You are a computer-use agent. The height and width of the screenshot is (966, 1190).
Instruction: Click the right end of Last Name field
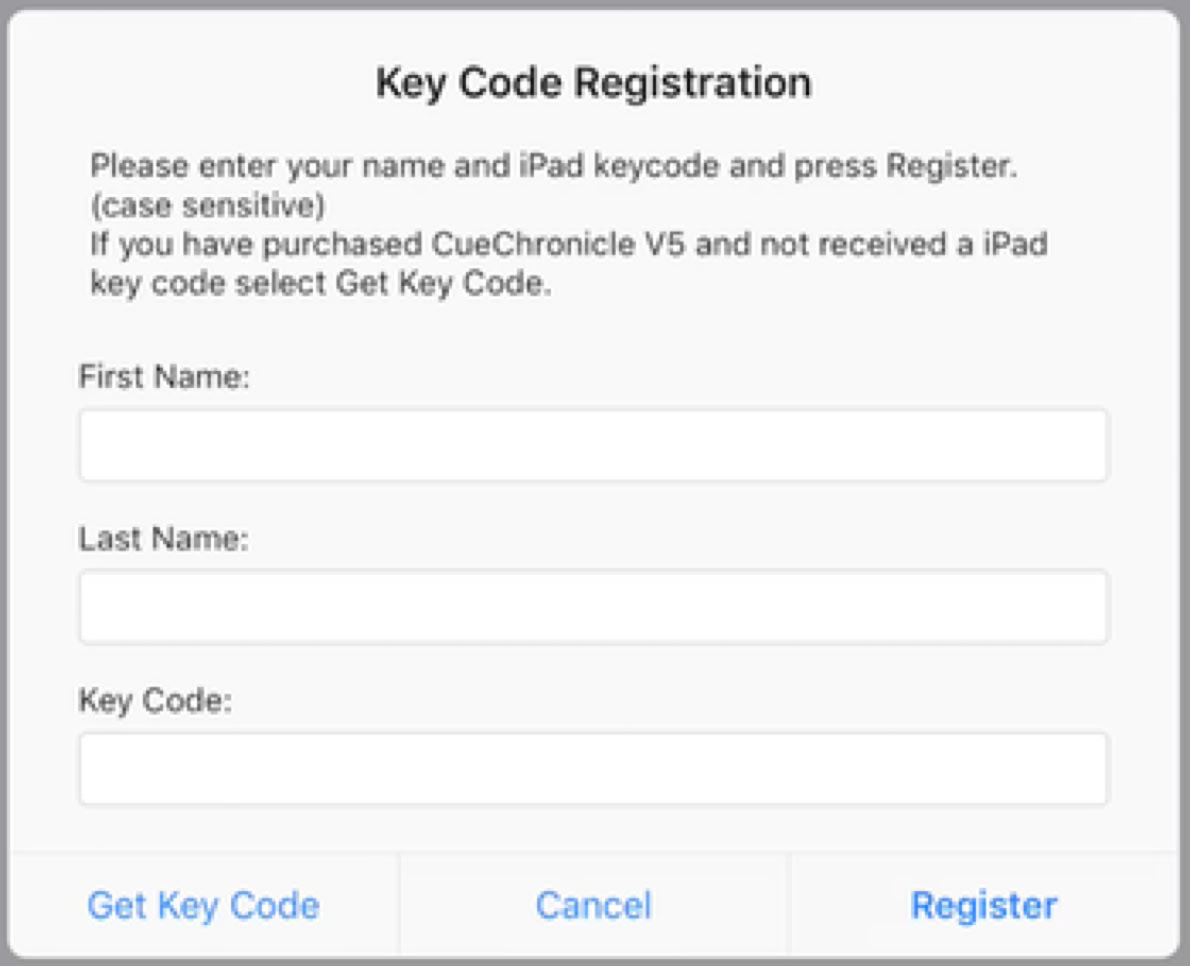coord(1080,607)
